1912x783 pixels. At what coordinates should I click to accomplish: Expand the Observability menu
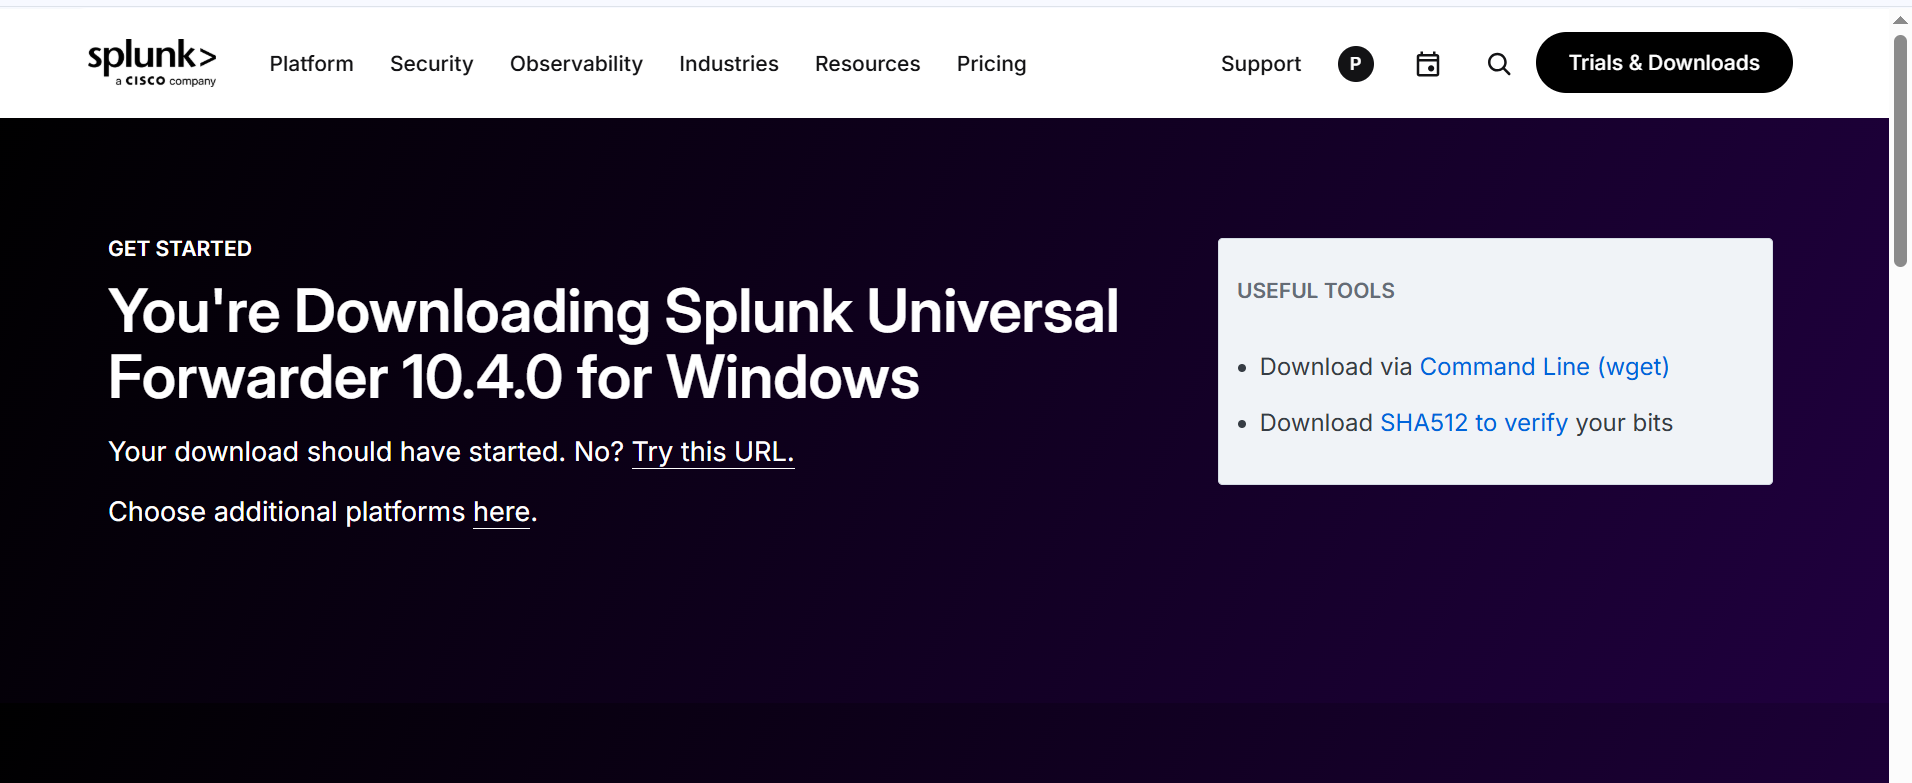point(576,64)
